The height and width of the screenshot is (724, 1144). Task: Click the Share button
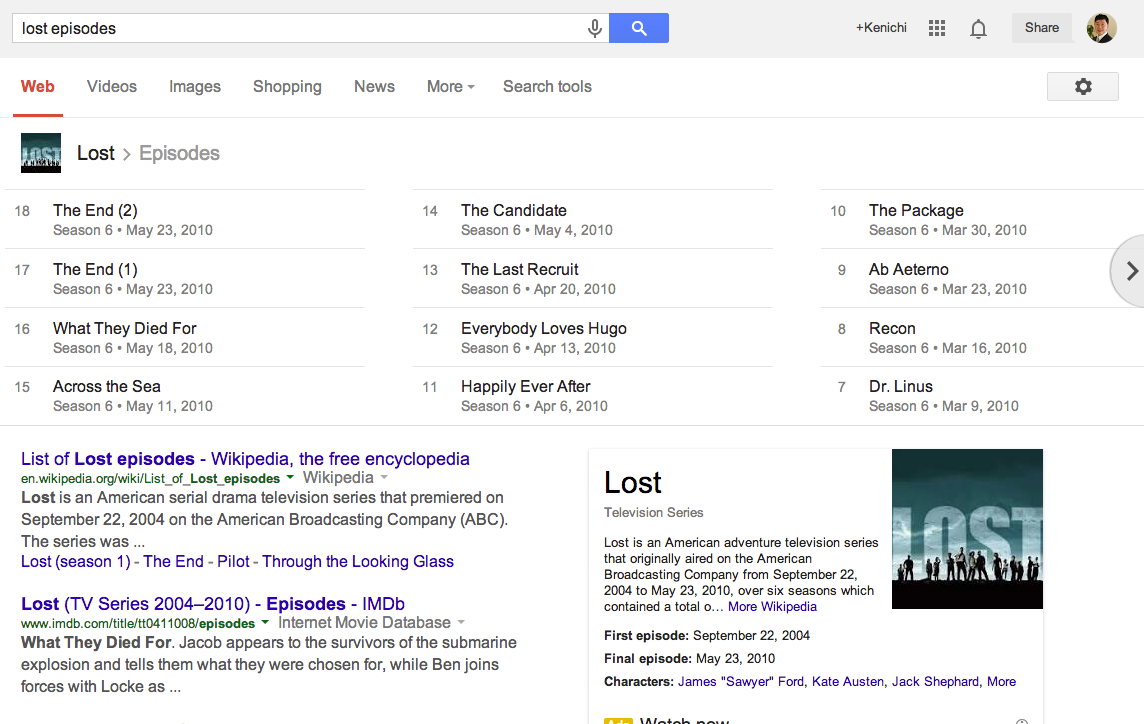point(1042,28)
